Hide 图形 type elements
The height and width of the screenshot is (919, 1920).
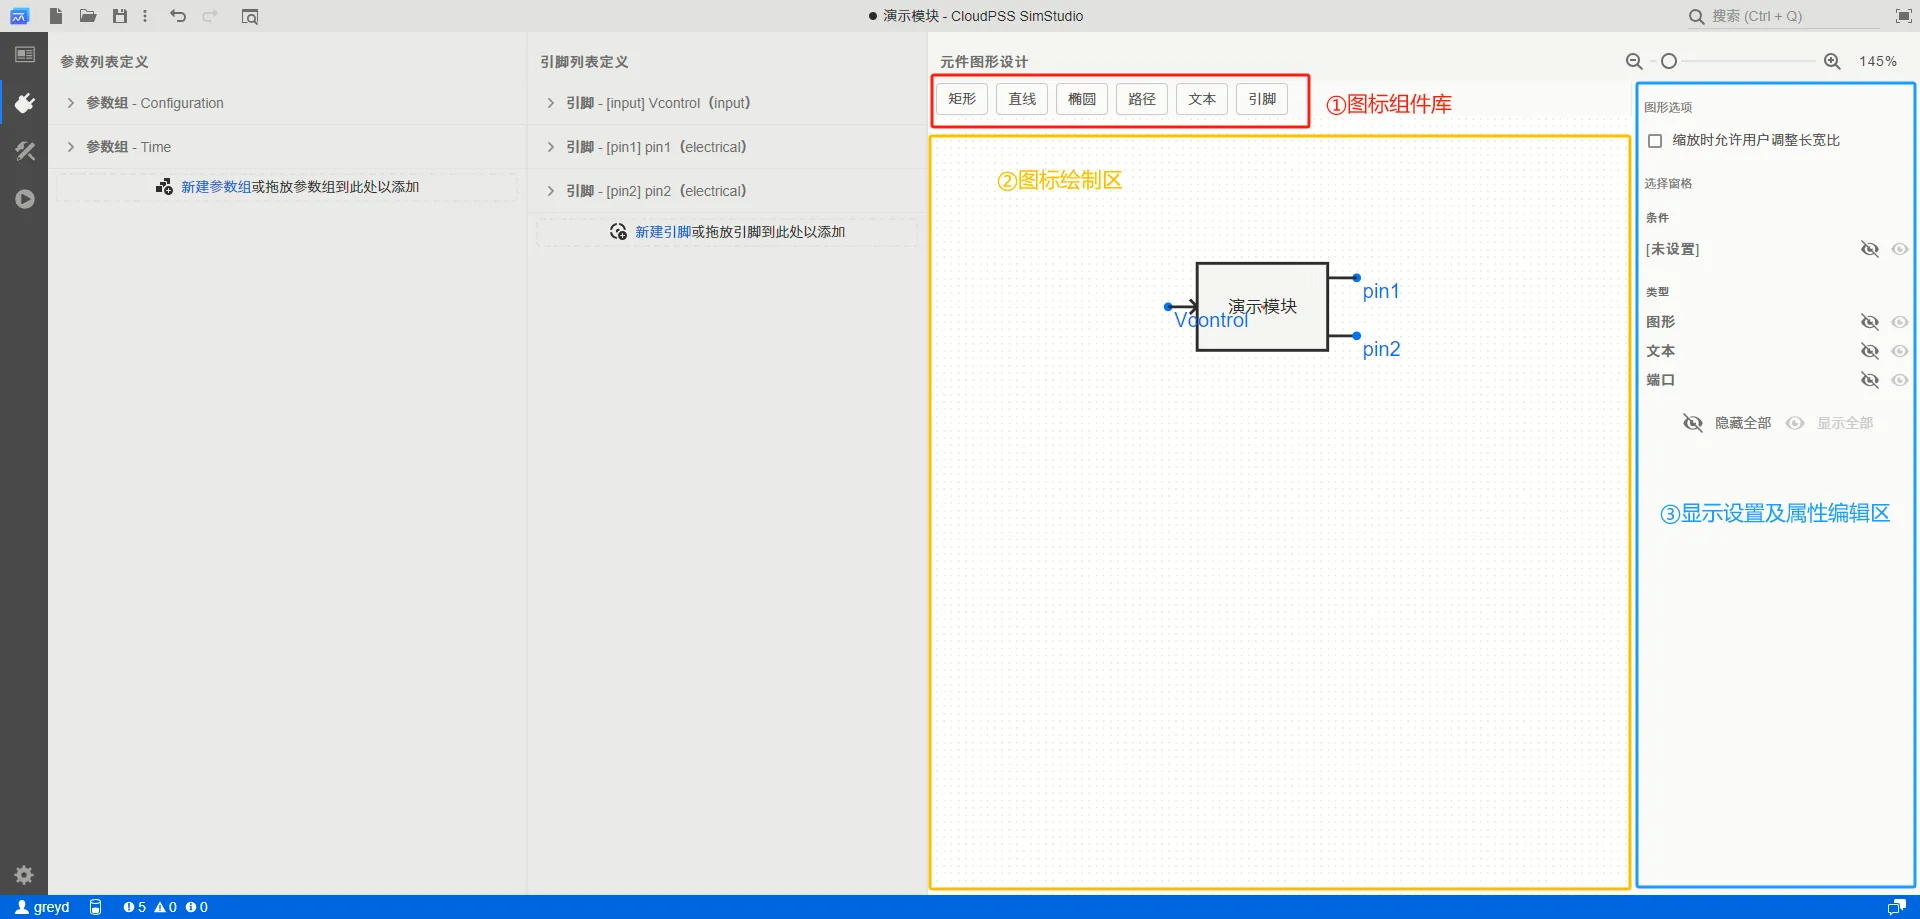[1869, 322]
